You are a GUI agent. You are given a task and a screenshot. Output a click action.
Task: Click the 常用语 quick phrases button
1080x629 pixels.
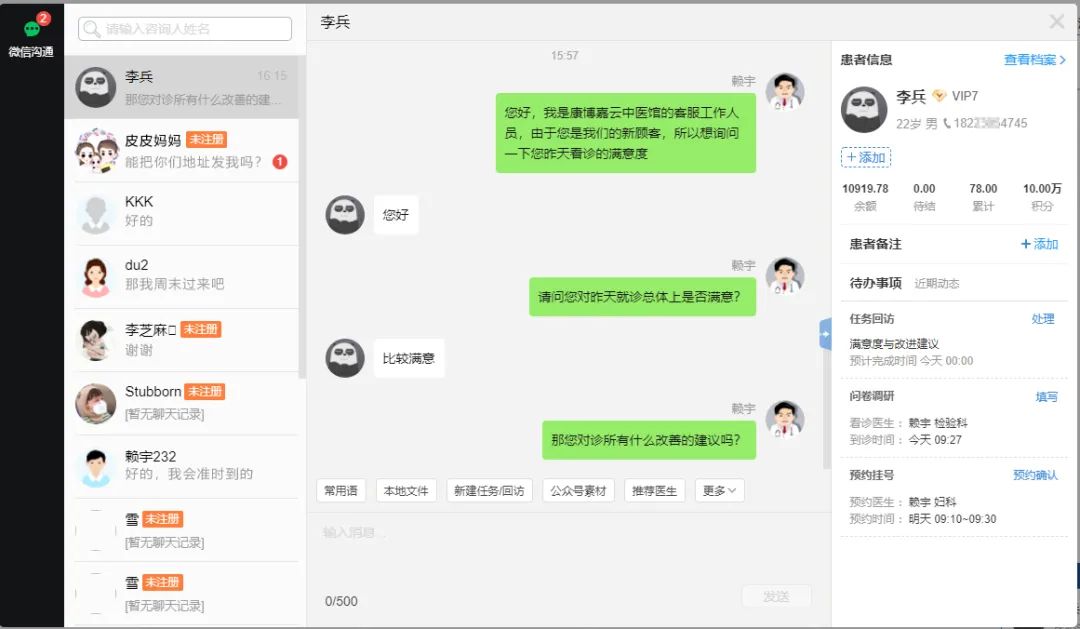(x=341, y=491)
